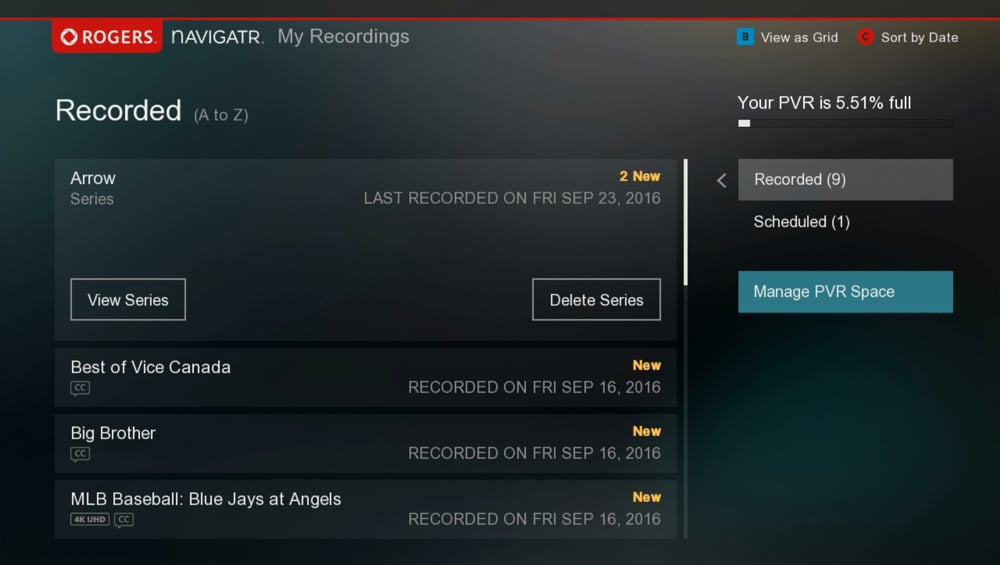Click the Arrow series title
Screen dimensions: 1000x565
(x=93, y=178)
